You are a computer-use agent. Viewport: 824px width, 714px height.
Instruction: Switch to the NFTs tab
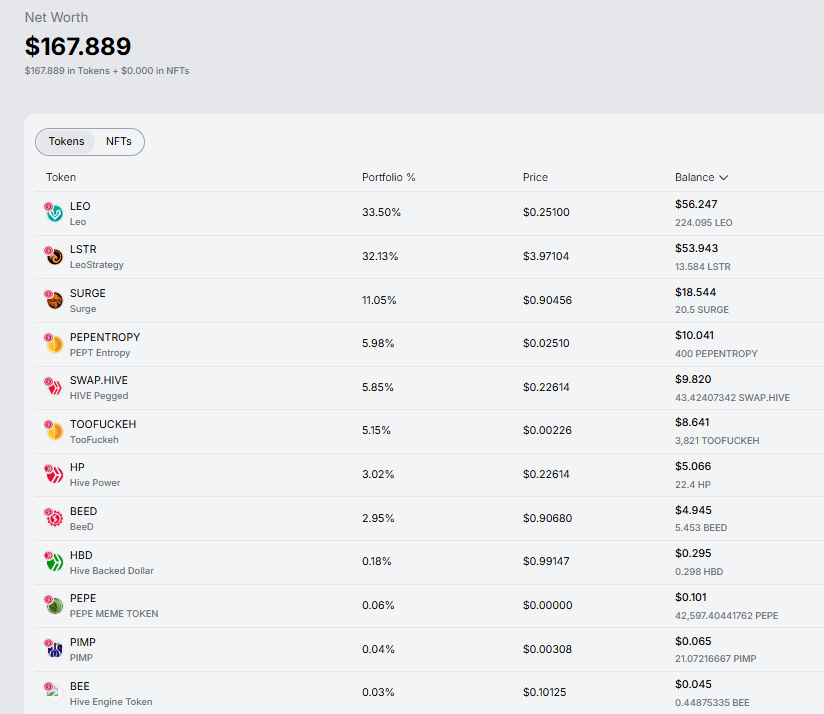[x=119, y=142]
